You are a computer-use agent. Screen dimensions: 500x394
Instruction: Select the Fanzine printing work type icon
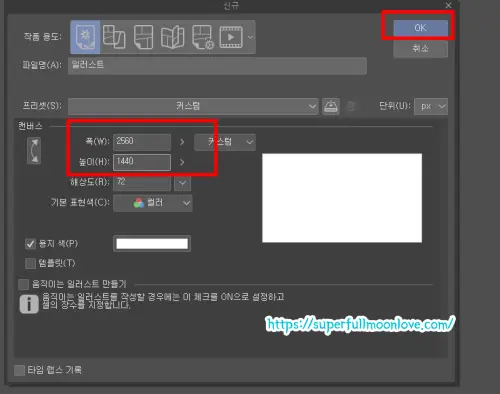point(172,37)
